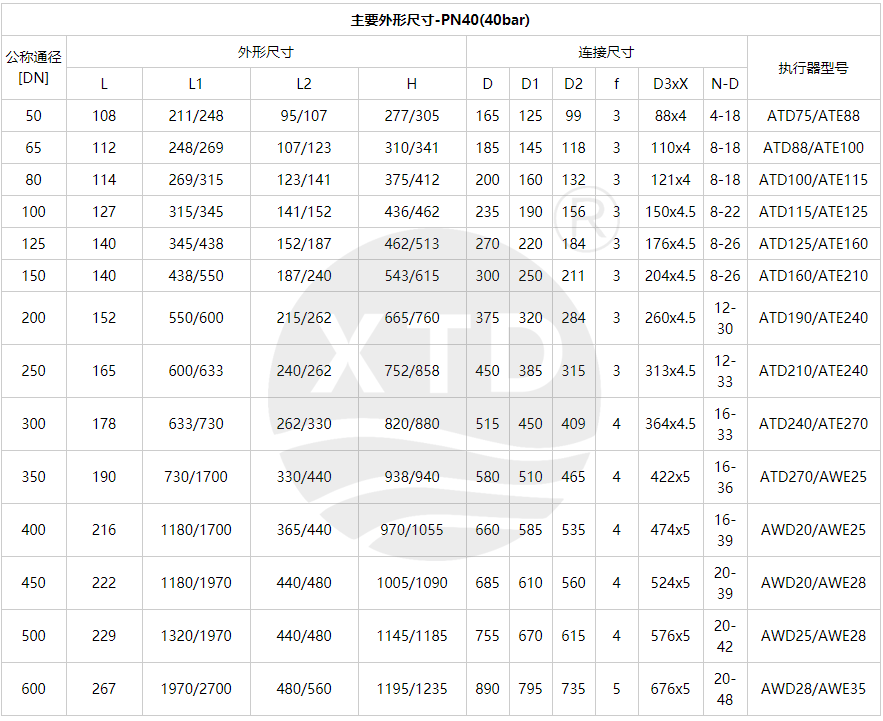Click the 20-48 cell in N-D column

[725, 689]
